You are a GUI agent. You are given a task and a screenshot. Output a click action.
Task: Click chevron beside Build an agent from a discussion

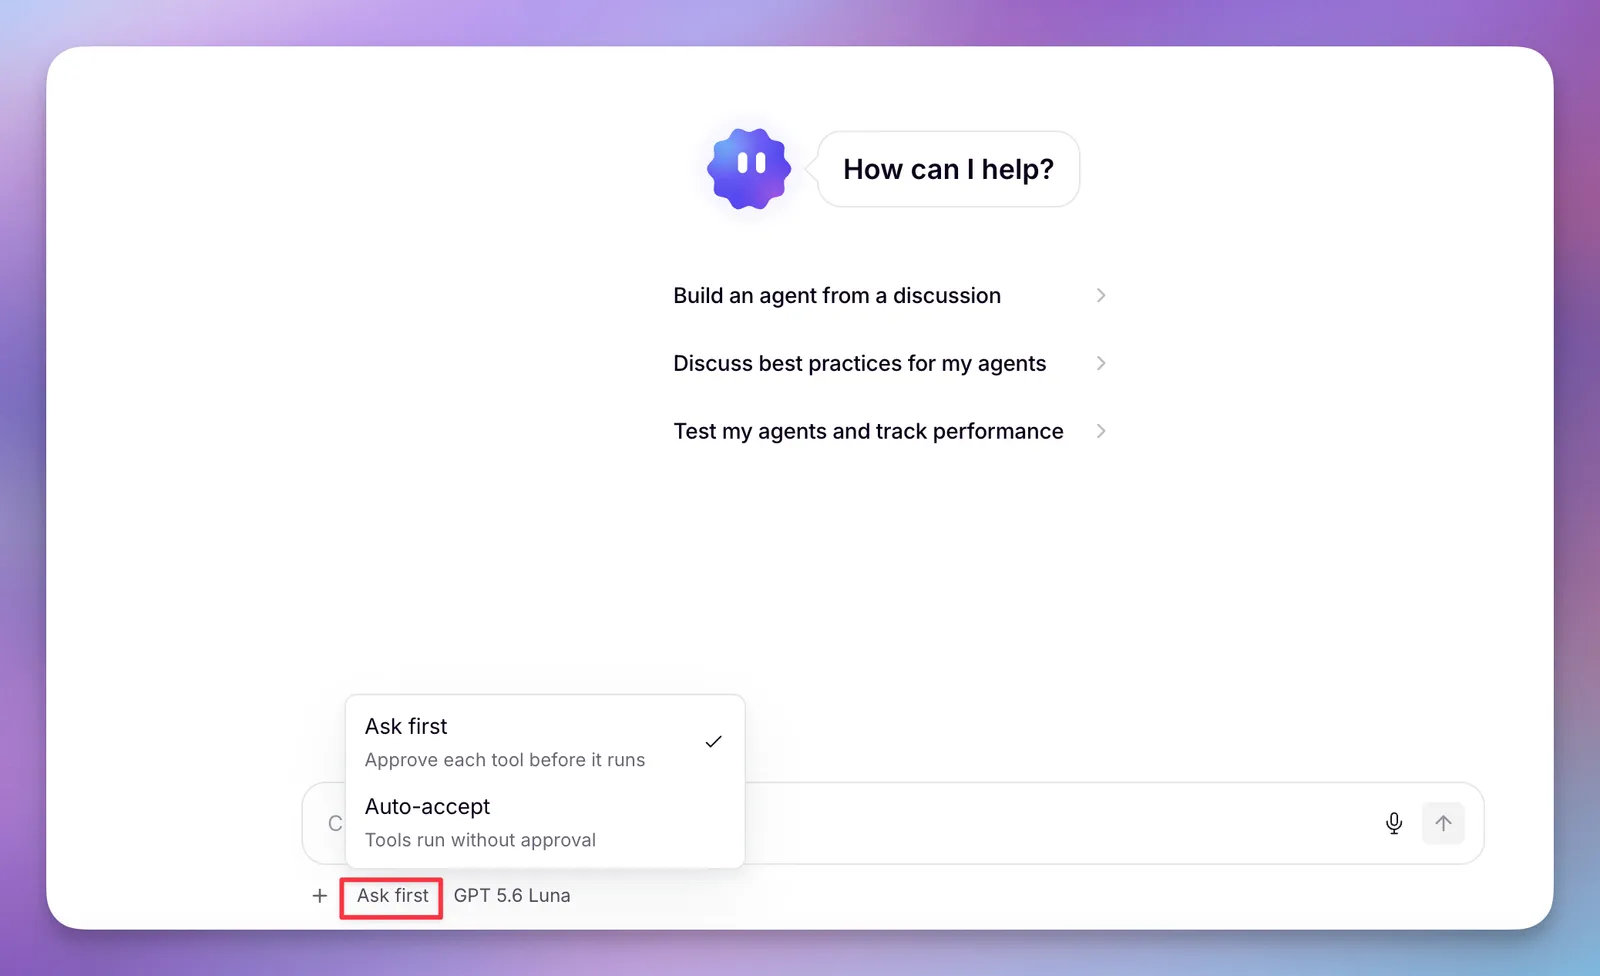point(1101,296)
